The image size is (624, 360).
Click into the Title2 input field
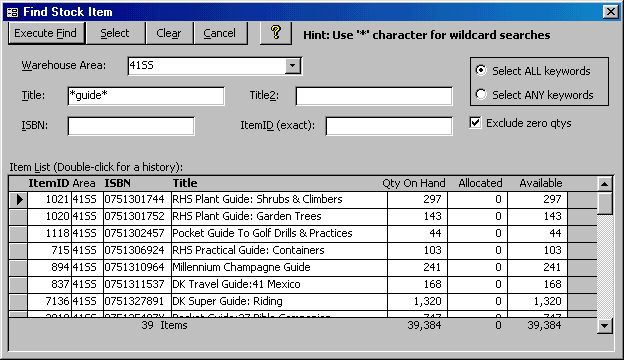pyautogui.click(x=374, y=96)
